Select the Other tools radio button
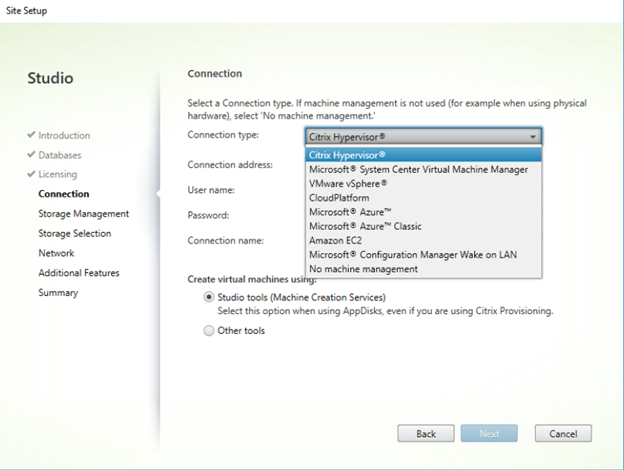 point(209,331)
